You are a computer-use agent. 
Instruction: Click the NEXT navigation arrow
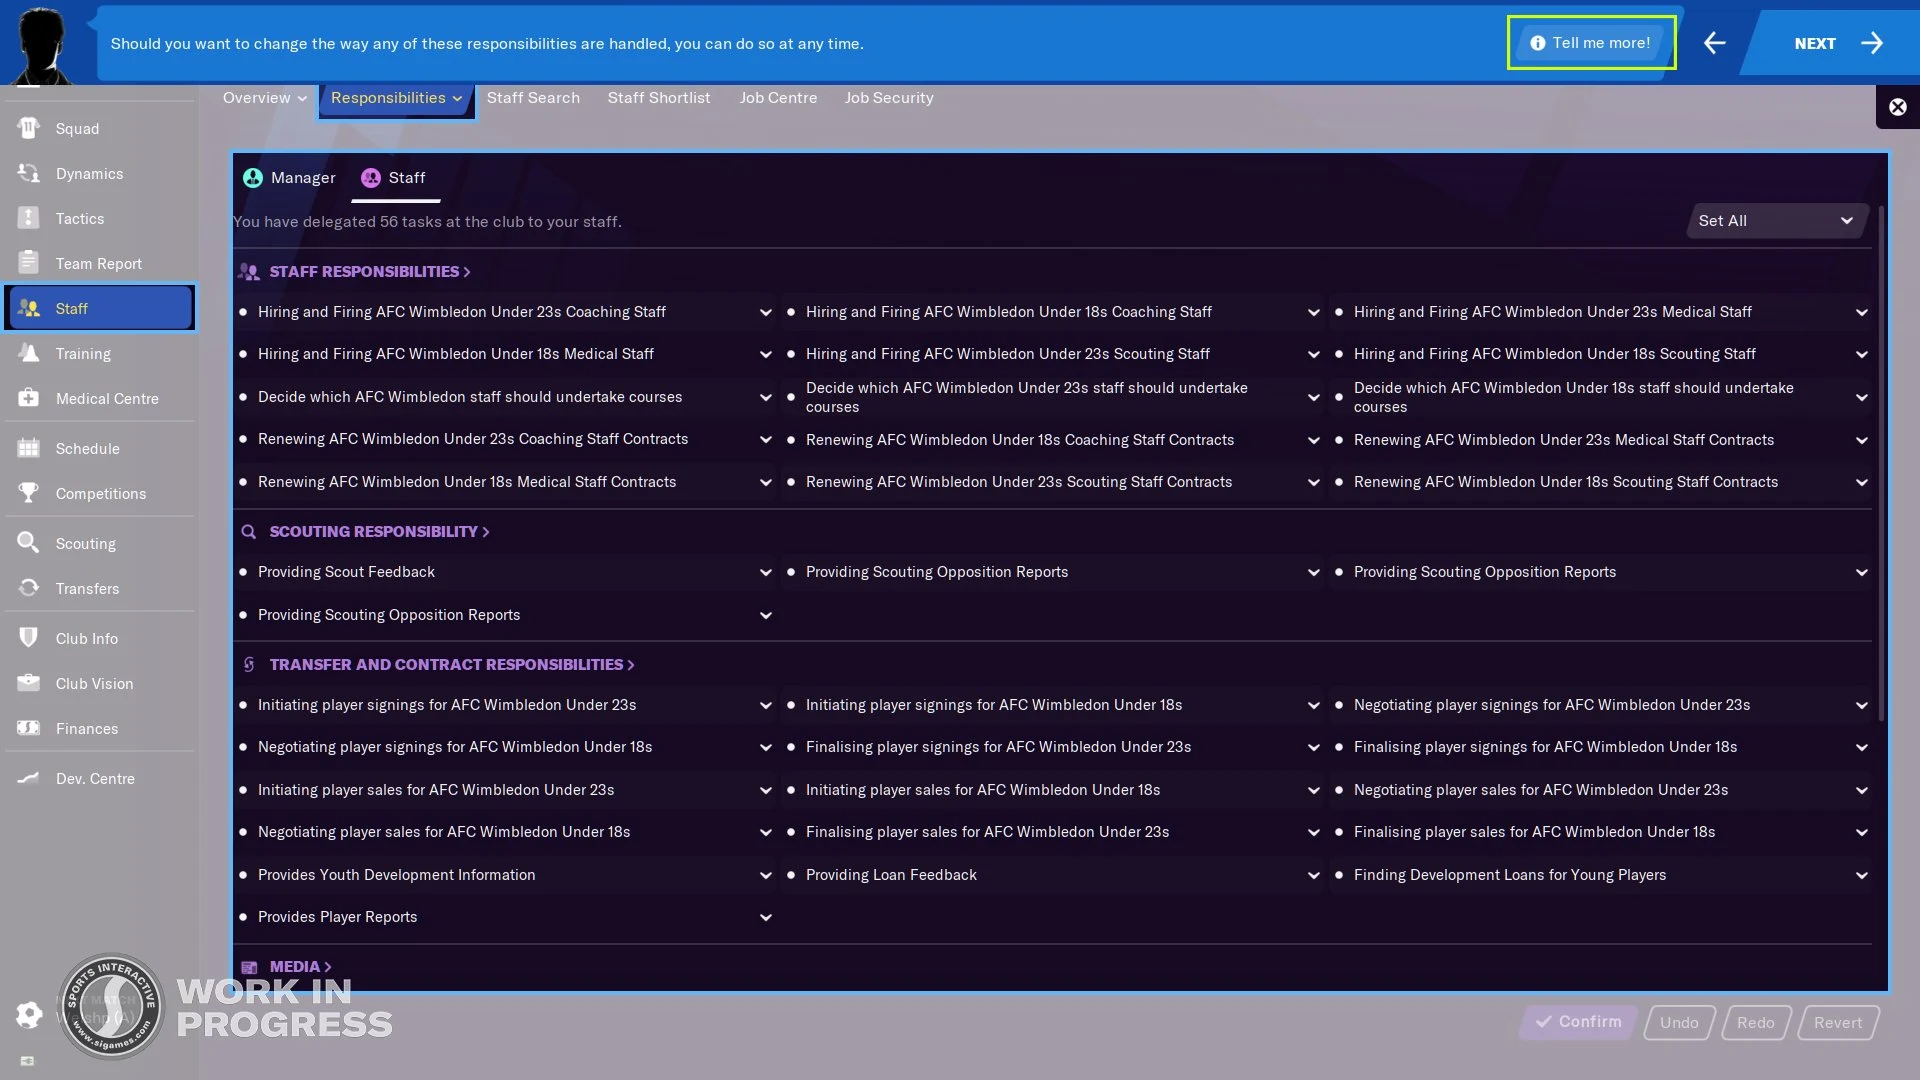[1872, 43]
